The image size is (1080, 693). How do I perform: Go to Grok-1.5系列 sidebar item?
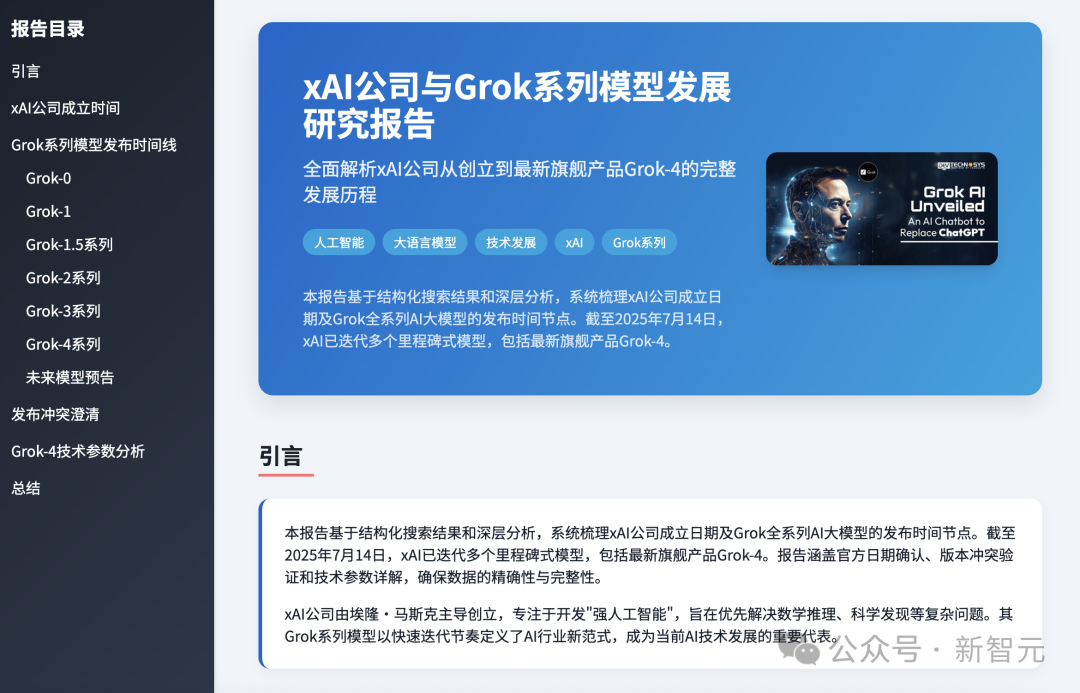pos(69,245)
